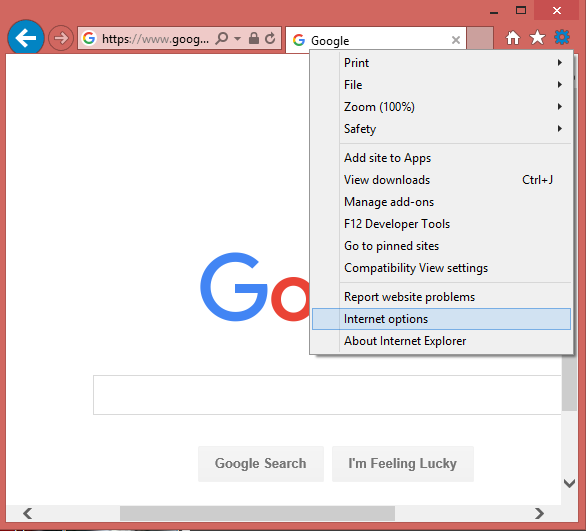
Task: Expand the address bar autocomplete dropdown arrow
Action: 237,38
